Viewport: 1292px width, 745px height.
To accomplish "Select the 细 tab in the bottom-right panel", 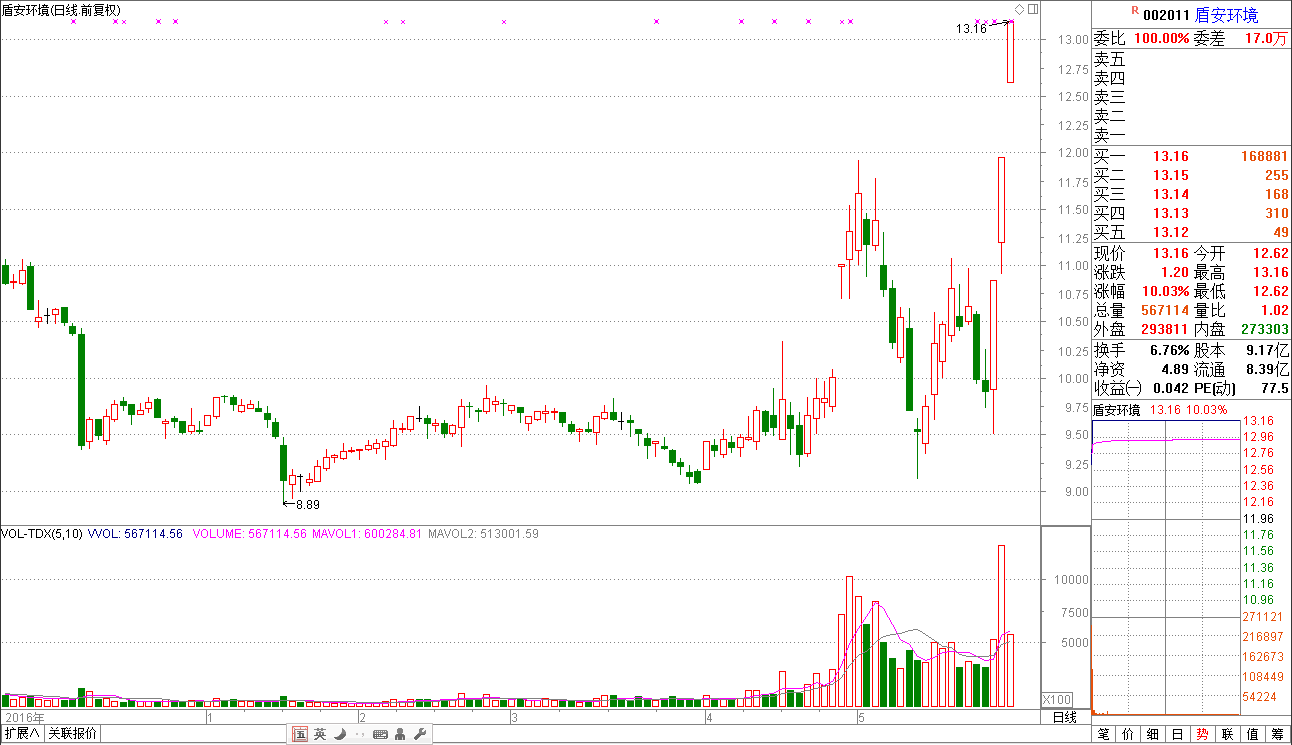I will [1154, 734].
